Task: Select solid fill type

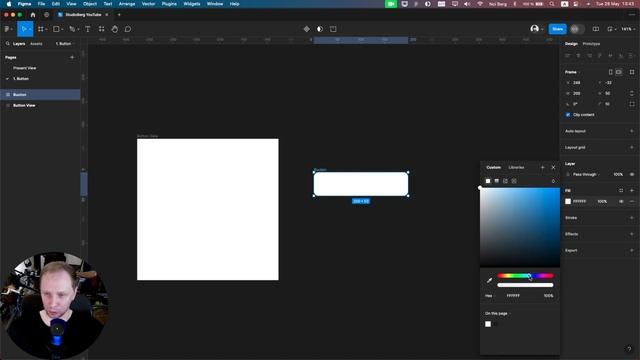Action: click(488, 181)
